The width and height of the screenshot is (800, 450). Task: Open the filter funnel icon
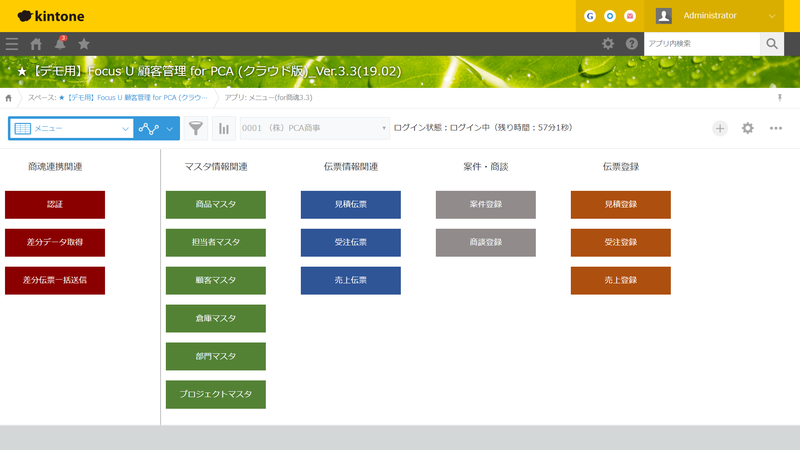(195, 128)
